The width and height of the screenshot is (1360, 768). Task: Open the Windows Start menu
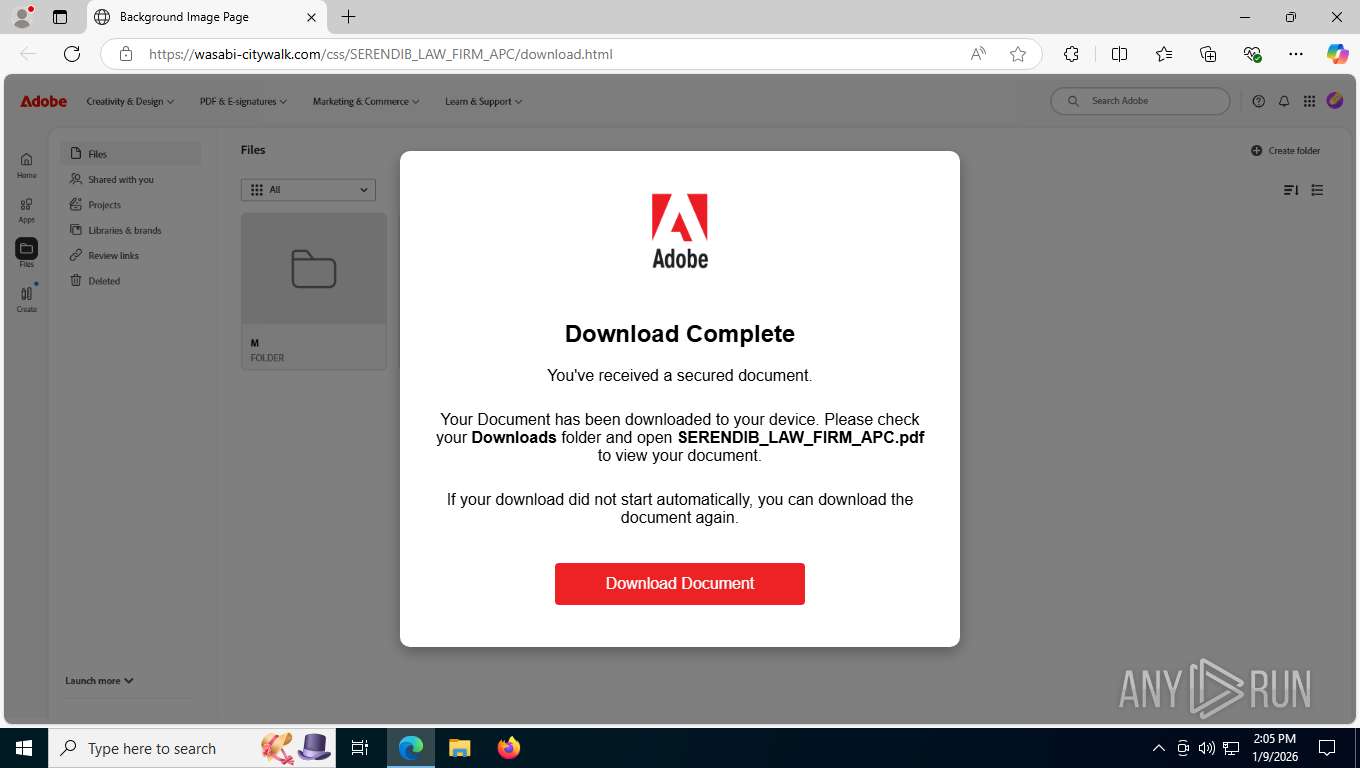click(x=24, y=748)
